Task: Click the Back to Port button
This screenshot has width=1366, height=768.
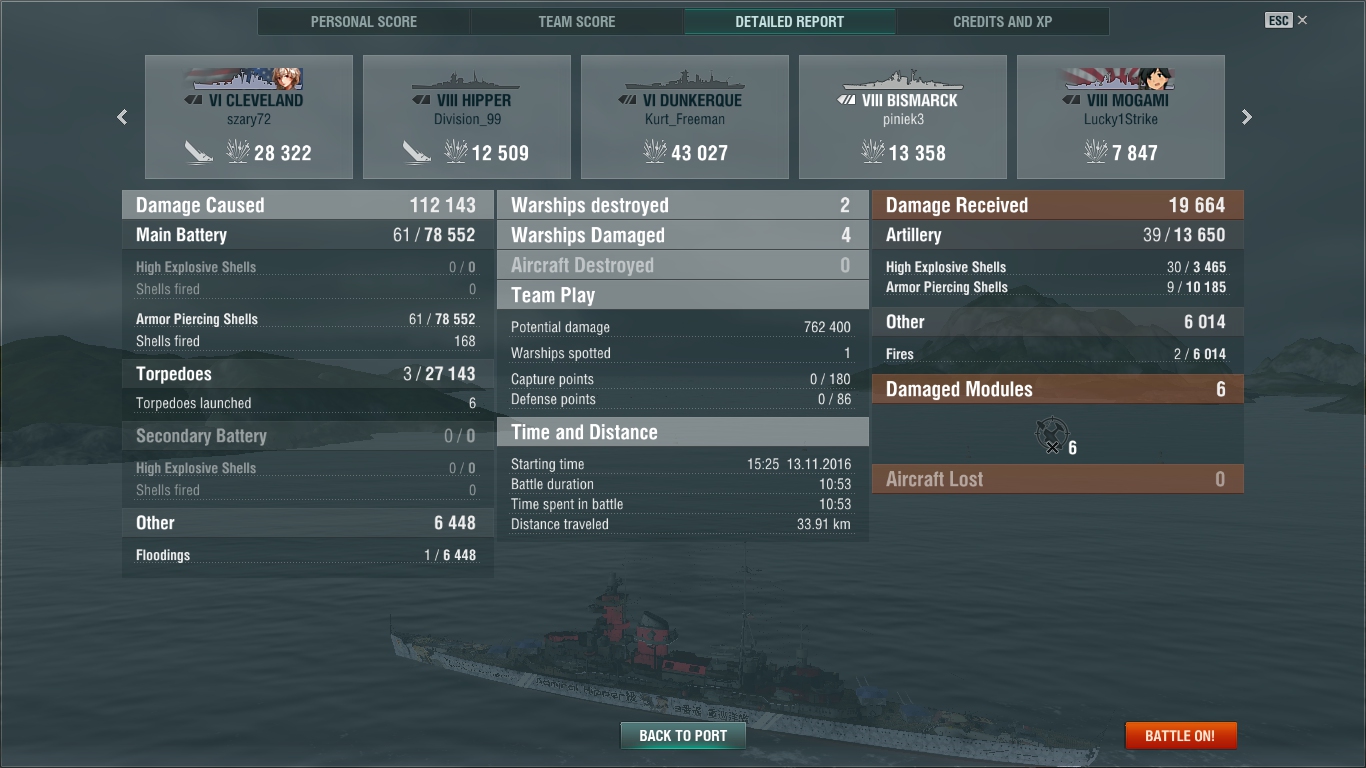Action: click(683, 736)
